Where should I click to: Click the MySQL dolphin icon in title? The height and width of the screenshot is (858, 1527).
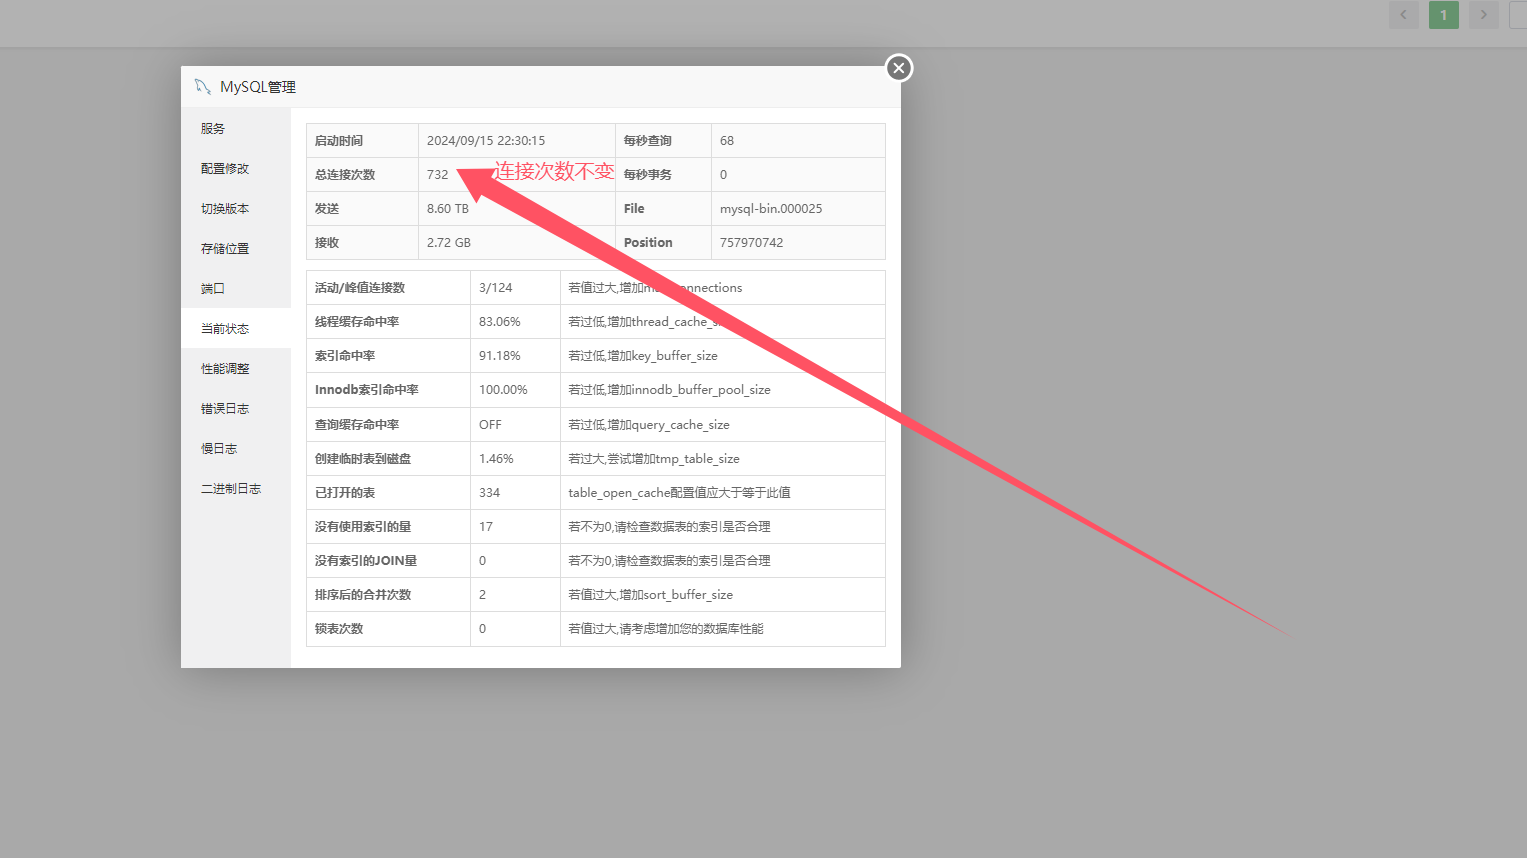click(202, 87)
